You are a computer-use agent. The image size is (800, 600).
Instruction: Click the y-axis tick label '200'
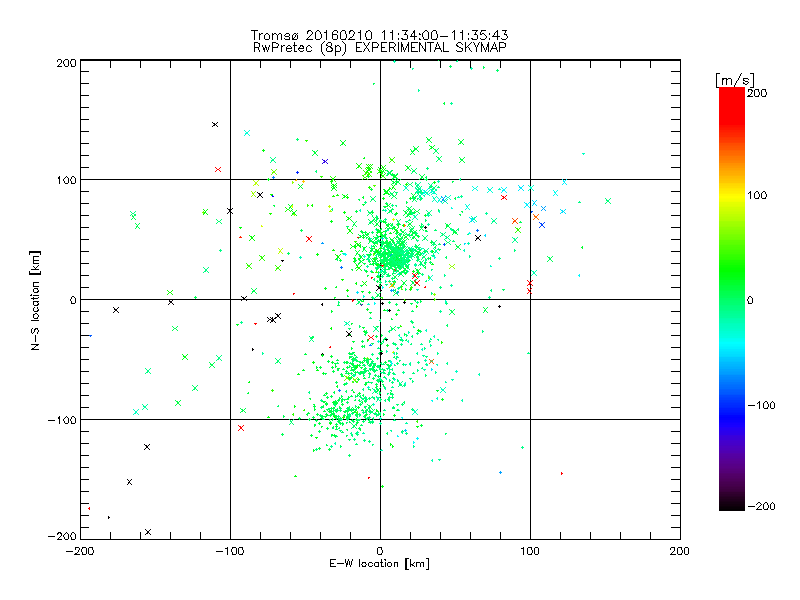tap(66, 63)
